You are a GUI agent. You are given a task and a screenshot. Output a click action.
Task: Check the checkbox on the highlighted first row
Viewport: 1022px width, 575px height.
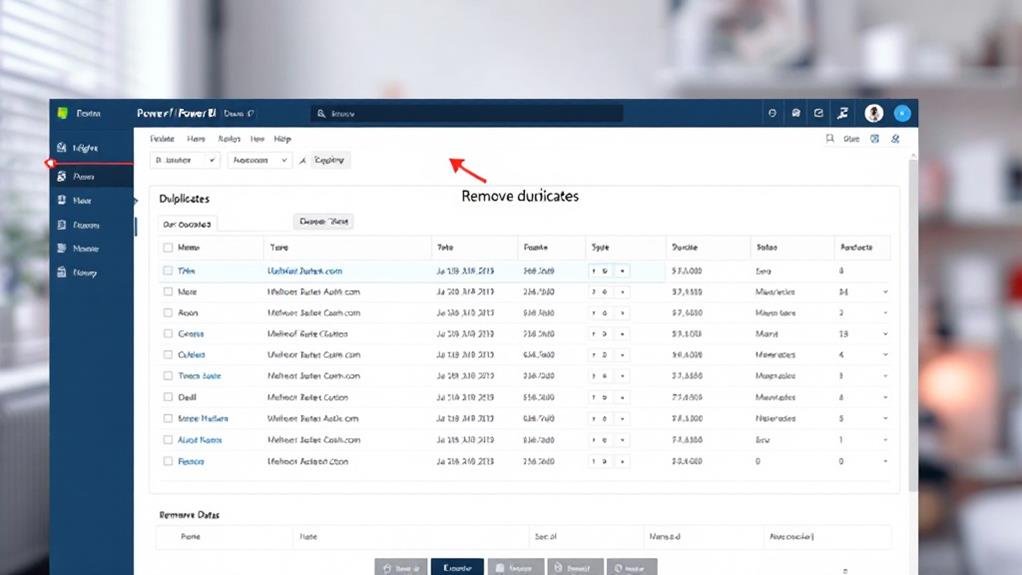(168, 271)
